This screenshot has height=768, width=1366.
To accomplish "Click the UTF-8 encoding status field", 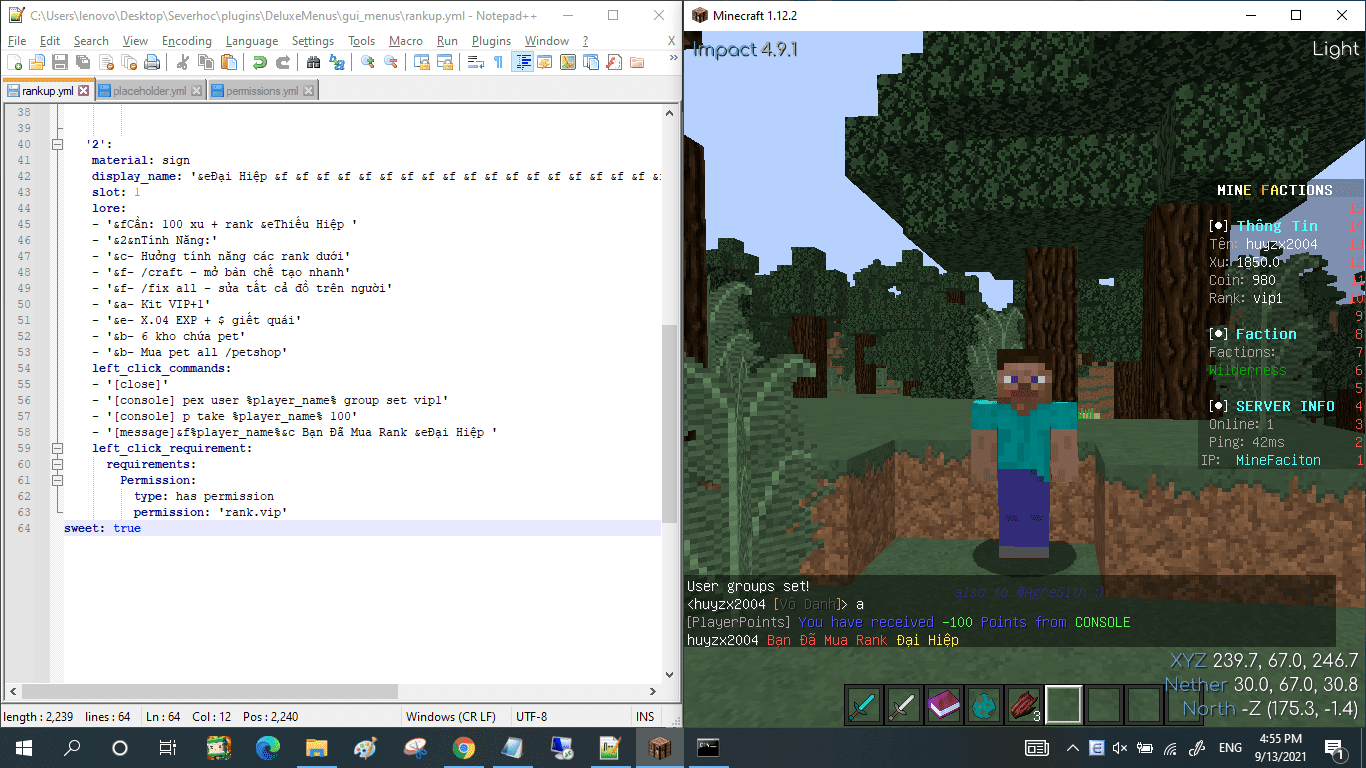I will 531,717.
